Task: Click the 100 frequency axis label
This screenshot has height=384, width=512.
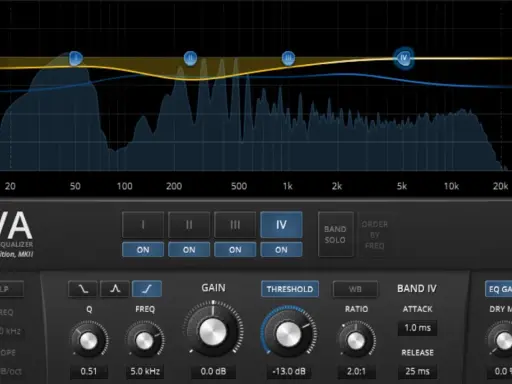Action: [x=124, y=186]
